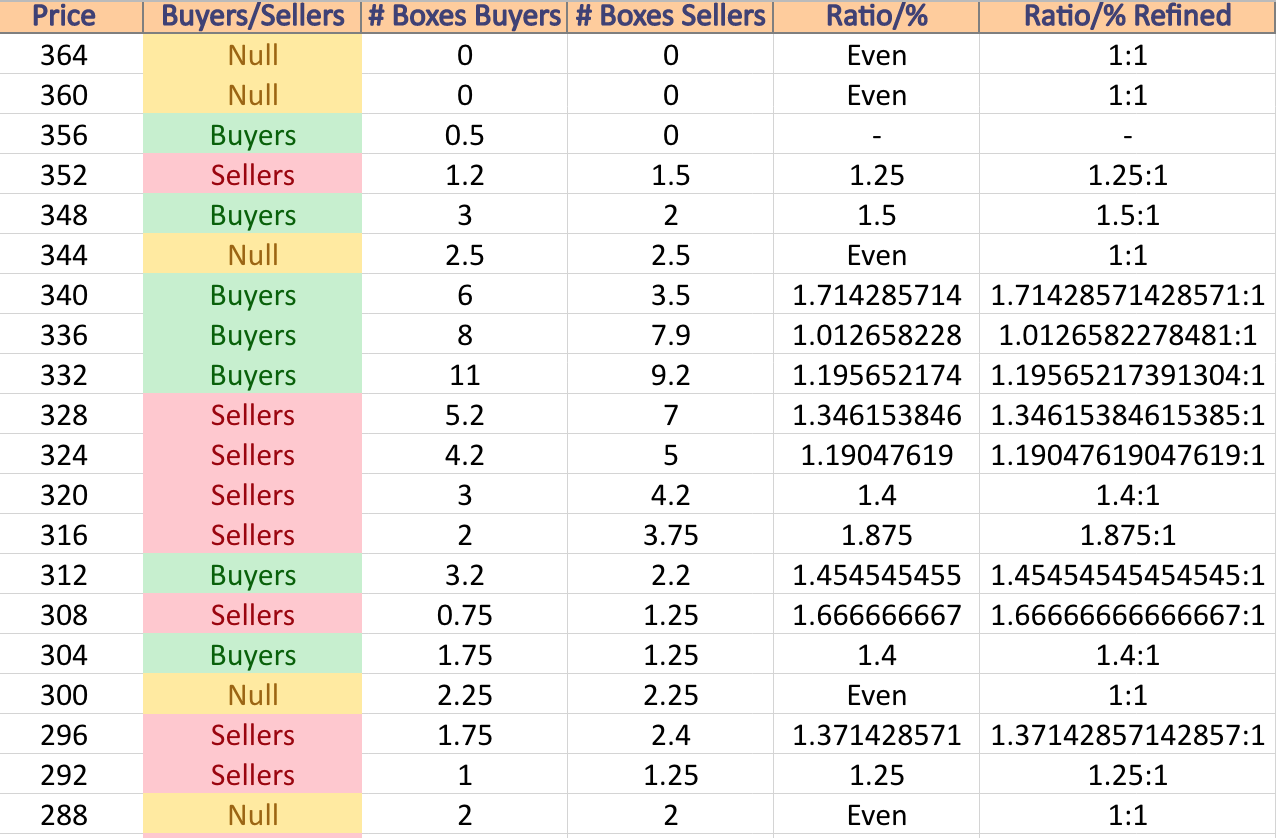
Task: Select the cell with 11 boxes buyers
Action: 464,375
